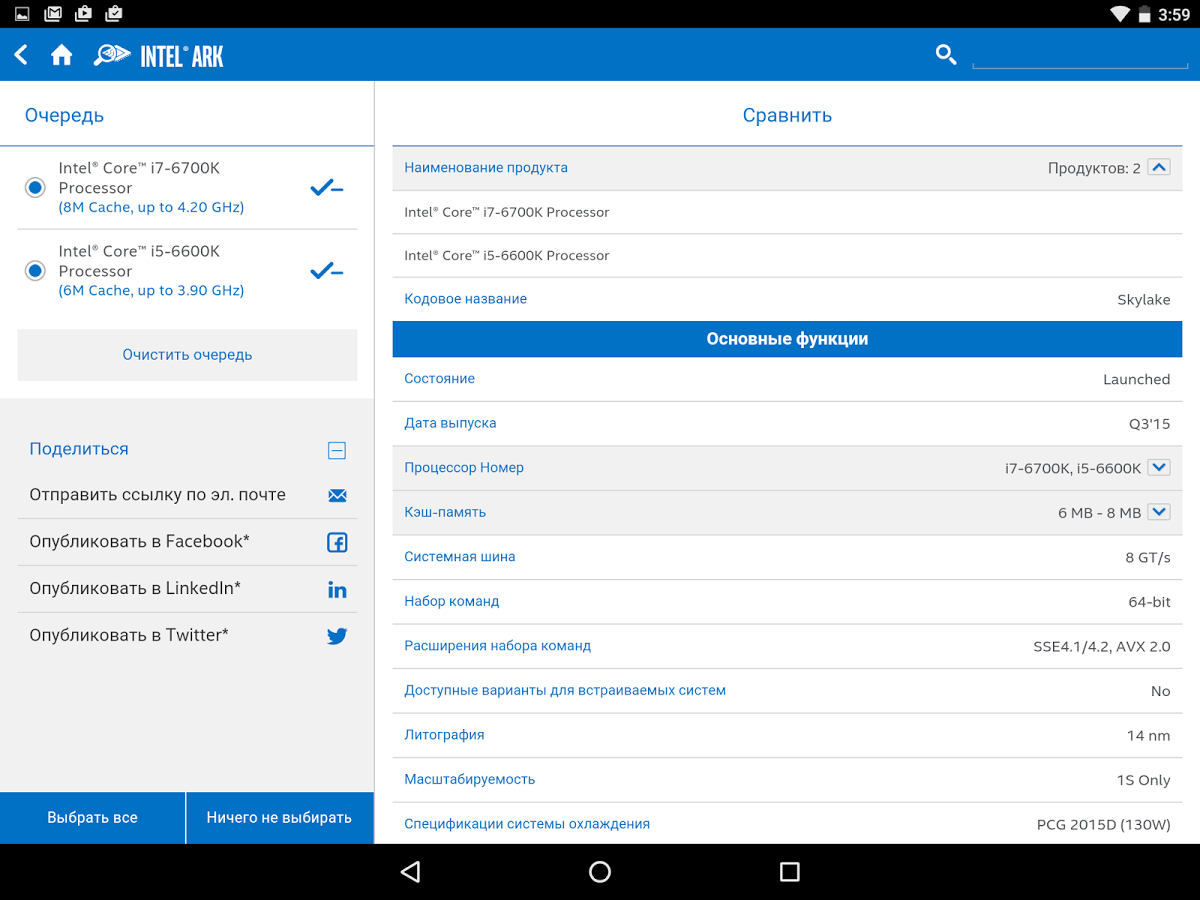This screenshot has height=900, width=1200.
Task: Select the i7-6700K radio button
Action: [x=35, y=188]
